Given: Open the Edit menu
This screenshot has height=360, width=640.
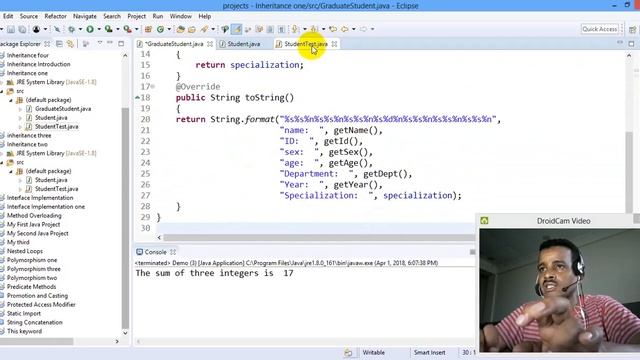Looking at the screenshot, I should point(8,16).
